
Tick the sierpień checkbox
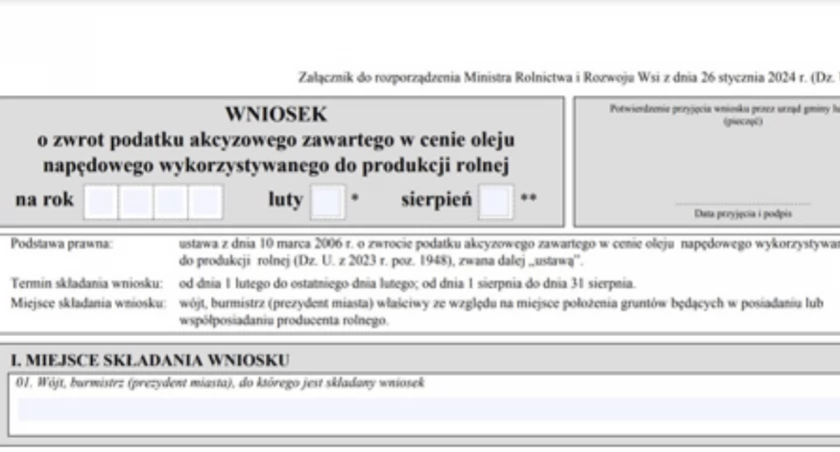[x=496, y=202]
